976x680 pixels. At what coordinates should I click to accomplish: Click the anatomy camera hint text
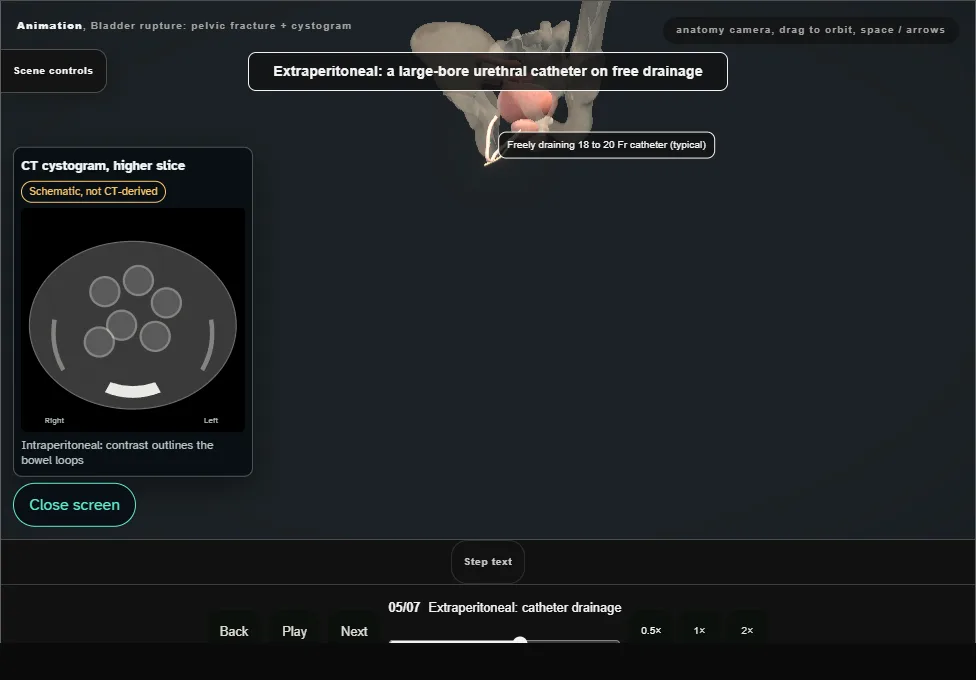click(x=810, y=30)
